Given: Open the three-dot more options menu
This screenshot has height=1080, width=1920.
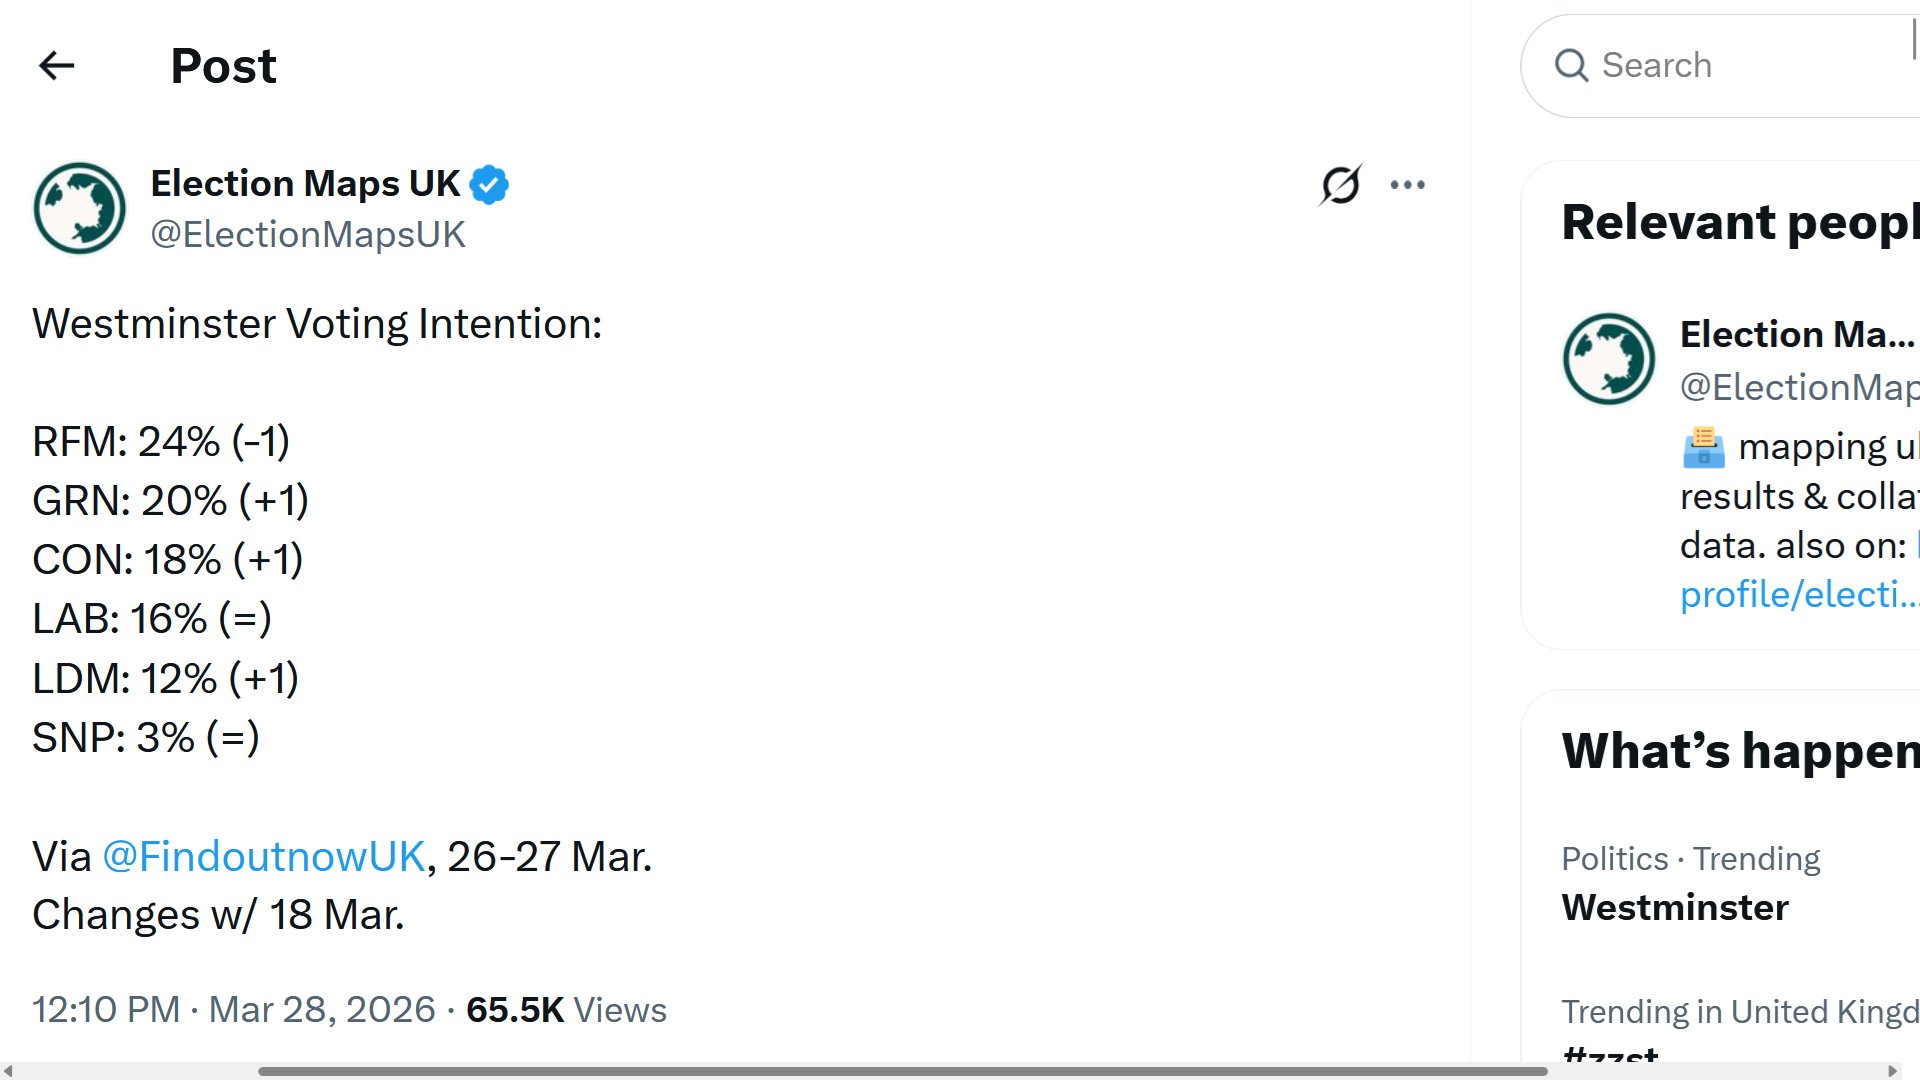Looking at the screenshot, I should [1407, 184].
